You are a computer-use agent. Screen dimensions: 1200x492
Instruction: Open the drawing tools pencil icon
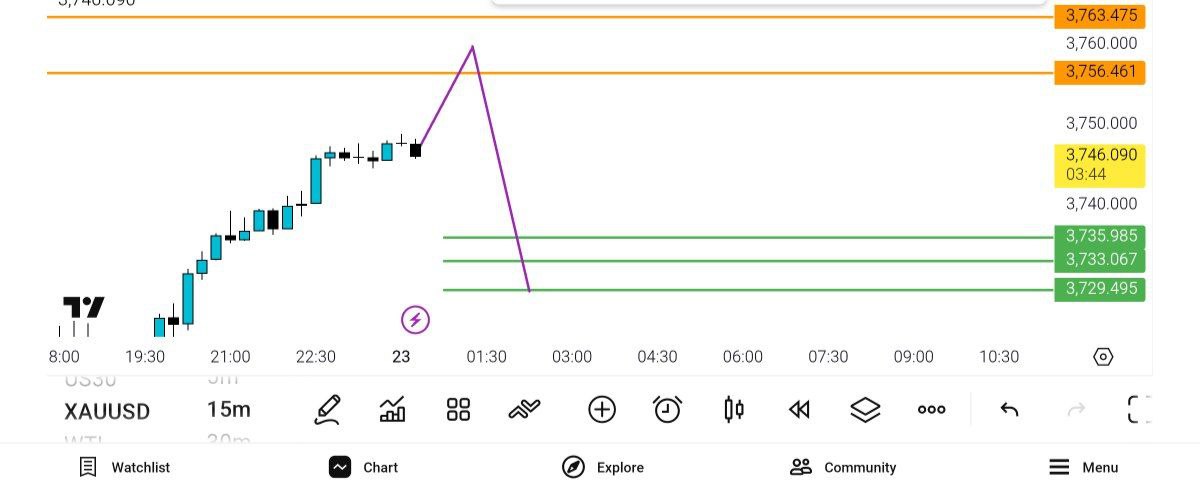click(327, 409)
